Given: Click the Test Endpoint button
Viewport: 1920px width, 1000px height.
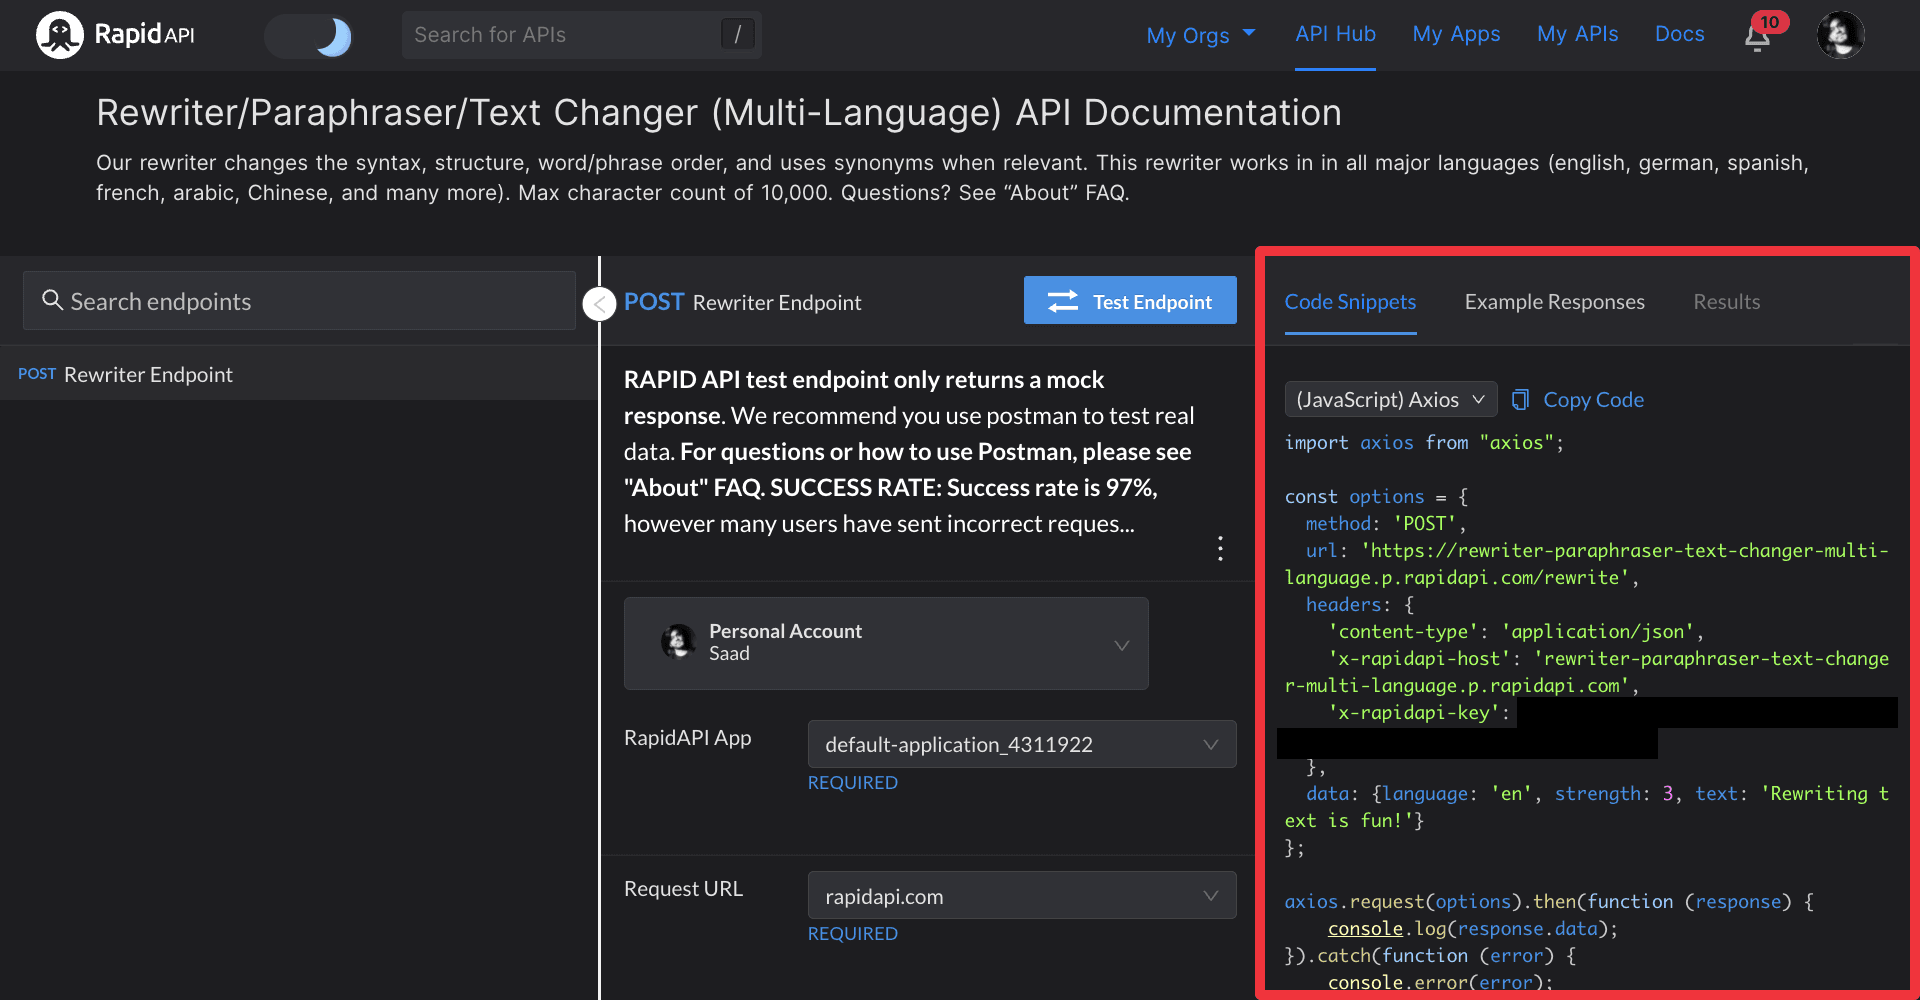Looking at the screenshot, I should pos(1130,301).
